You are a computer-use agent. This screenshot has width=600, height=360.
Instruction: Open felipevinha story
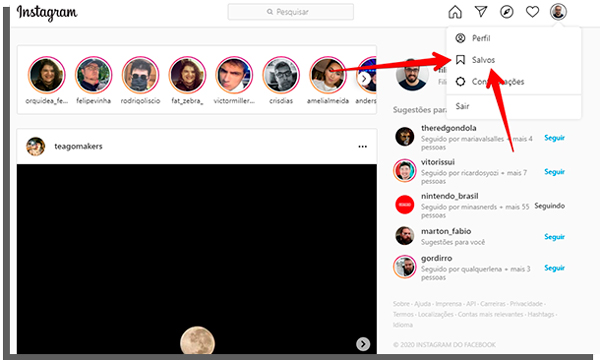click(93, 75)
